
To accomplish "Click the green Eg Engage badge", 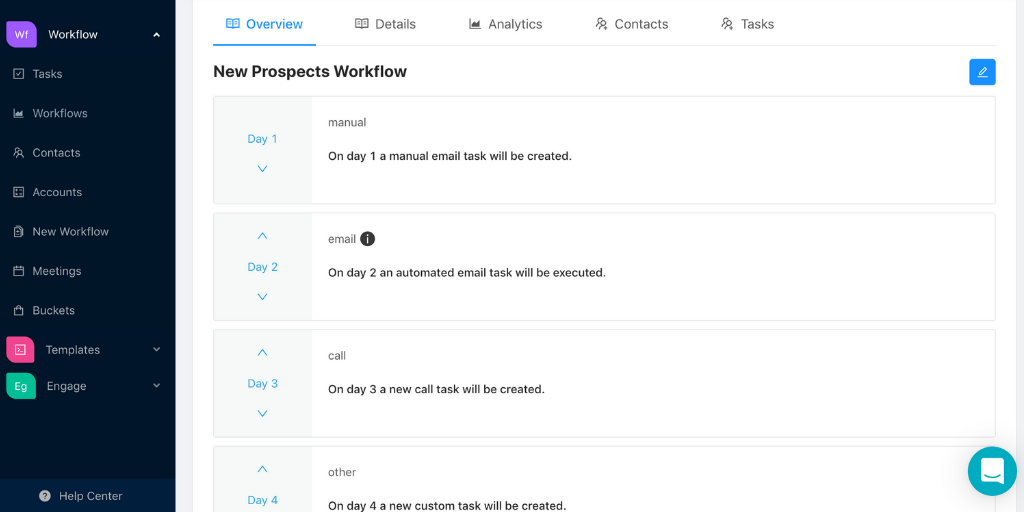I will tap(21, 386).
